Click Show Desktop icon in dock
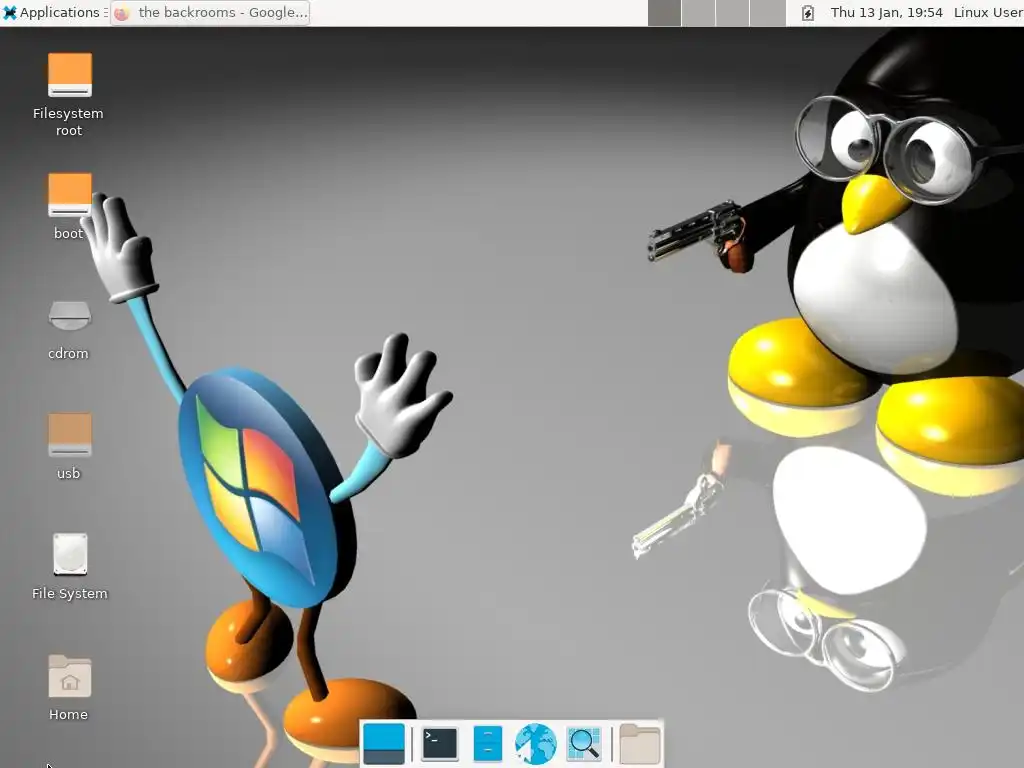The height and width of the screenshot is (768, 1024). [x=383, y=744]
